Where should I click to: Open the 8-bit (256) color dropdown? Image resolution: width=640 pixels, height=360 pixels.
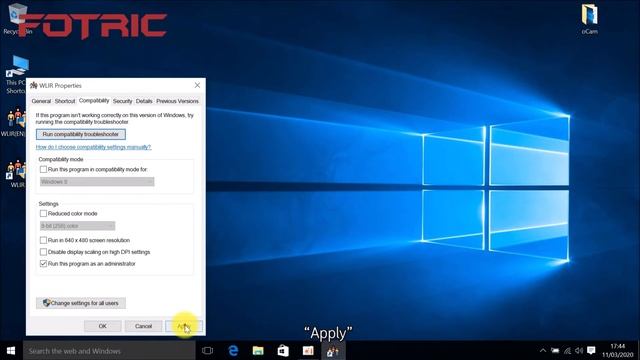(x=78, y=226)
